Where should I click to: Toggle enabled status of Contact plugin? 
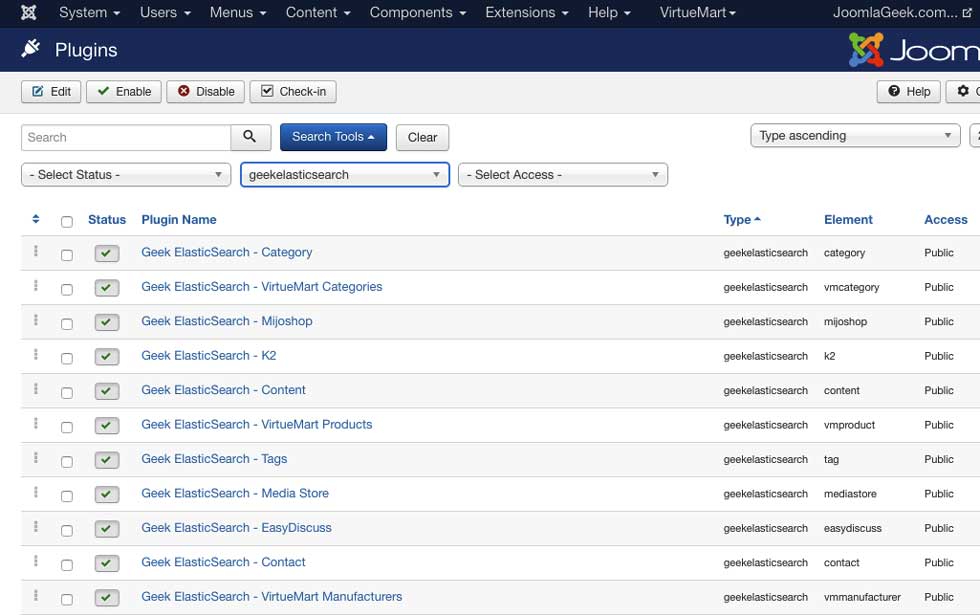(107, 563)
